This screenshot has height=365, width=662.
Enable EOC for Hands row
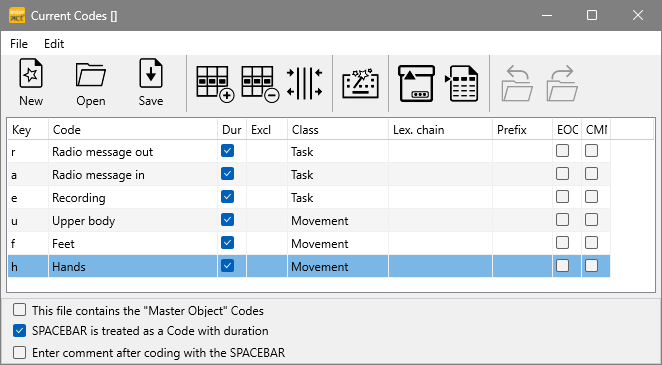coord(562,266)
